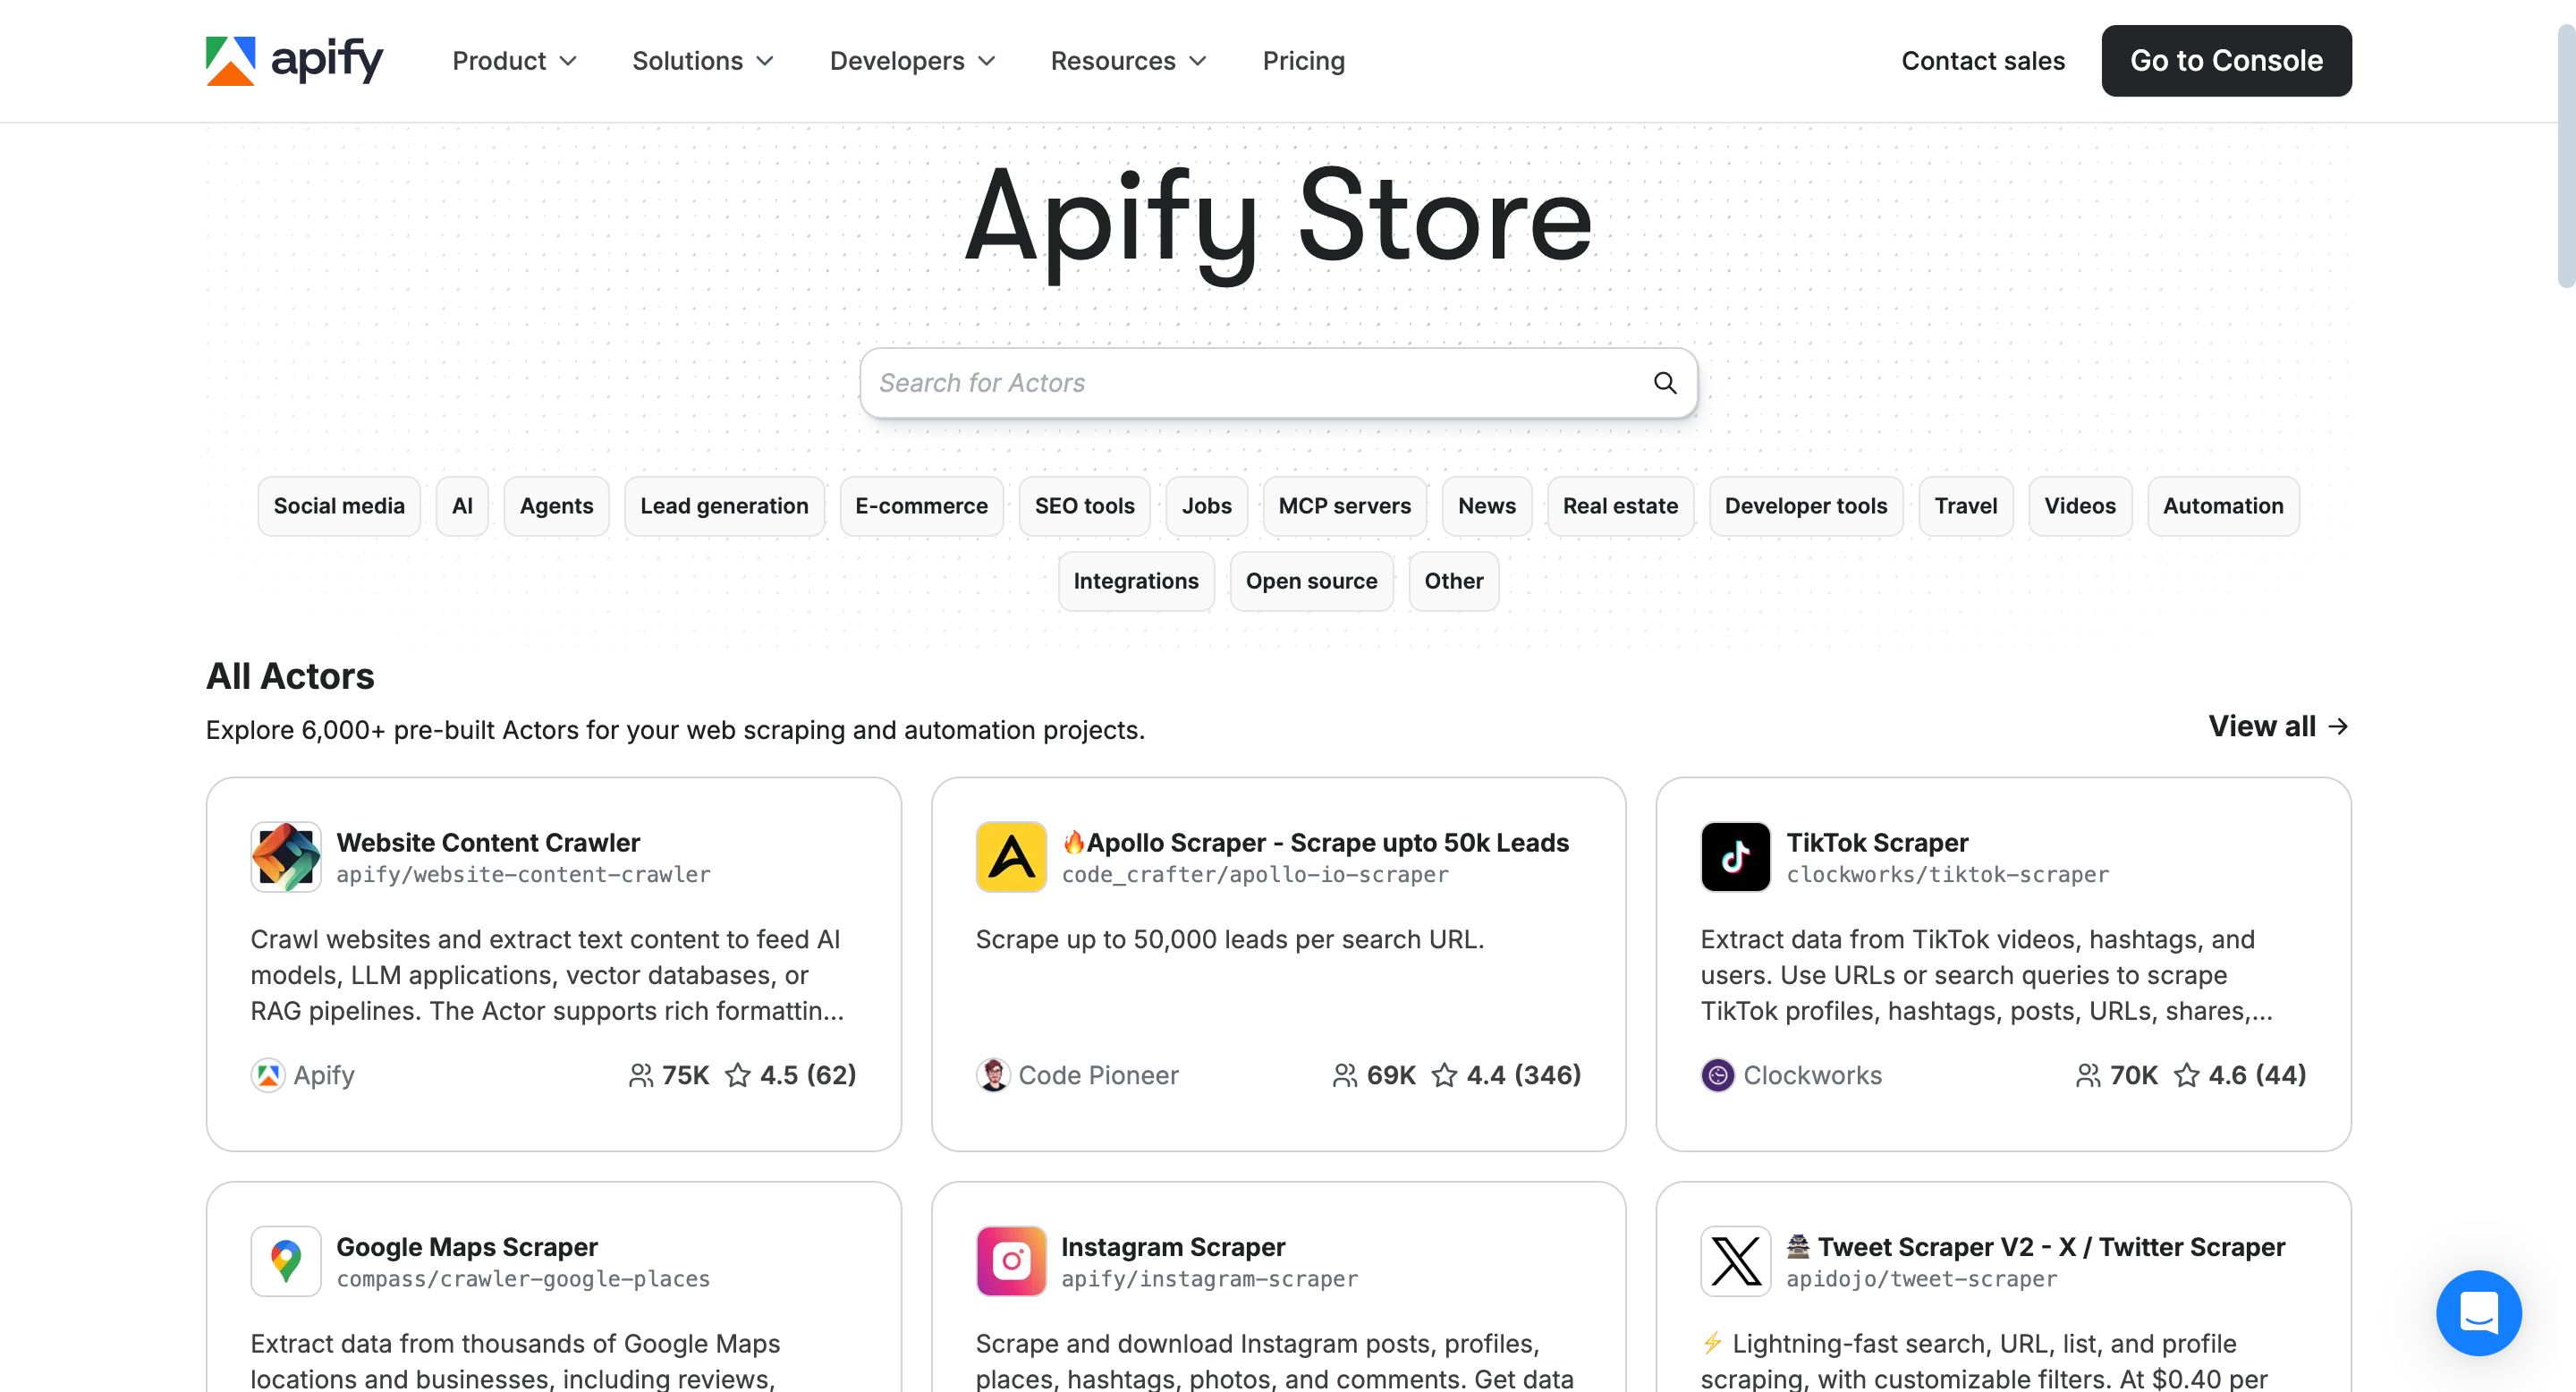Image resolution: width=2576 pixels, height=1392 pixels.
Task: Click the Search for Actors field
Action: 1250,383
